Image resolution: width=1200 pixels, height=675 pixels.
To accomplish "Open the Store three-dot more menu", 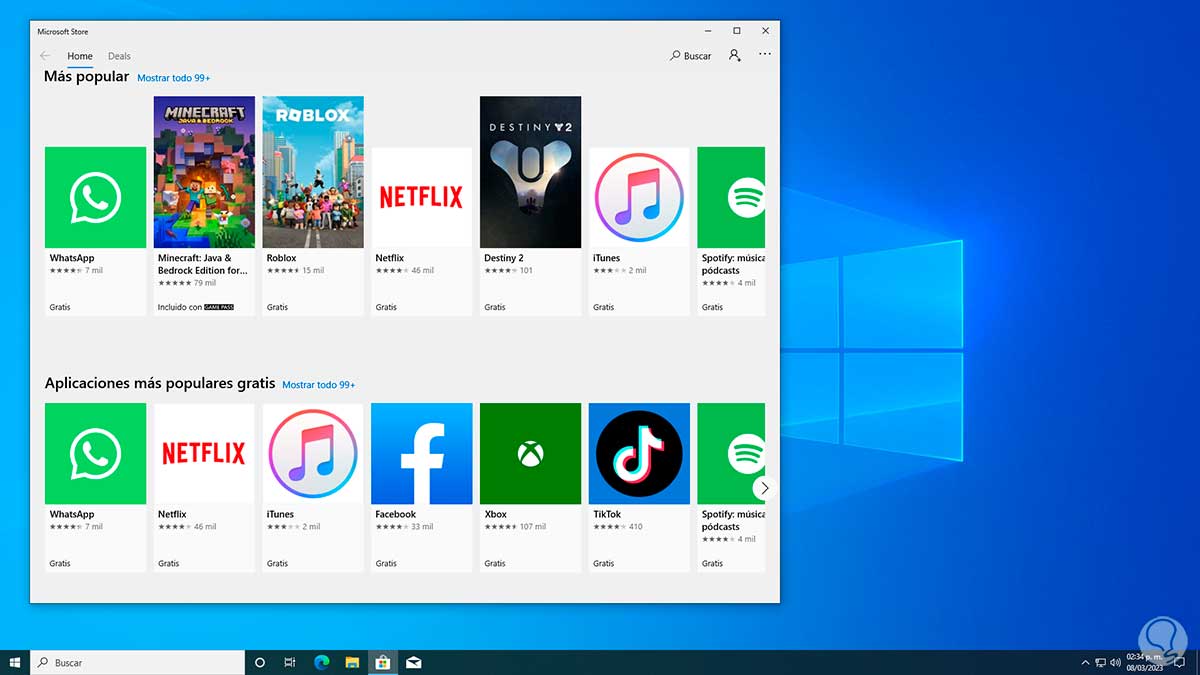I will click(x=765, y=56).
